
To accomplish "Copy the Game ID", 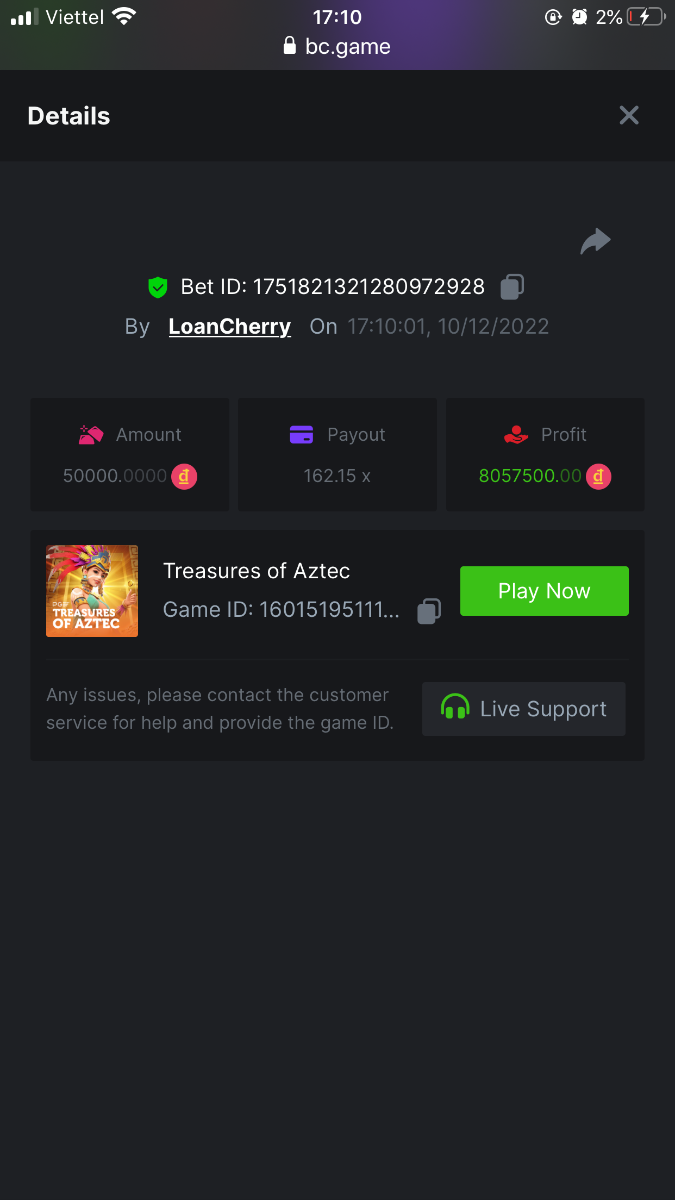I will (x=429, y=611).
